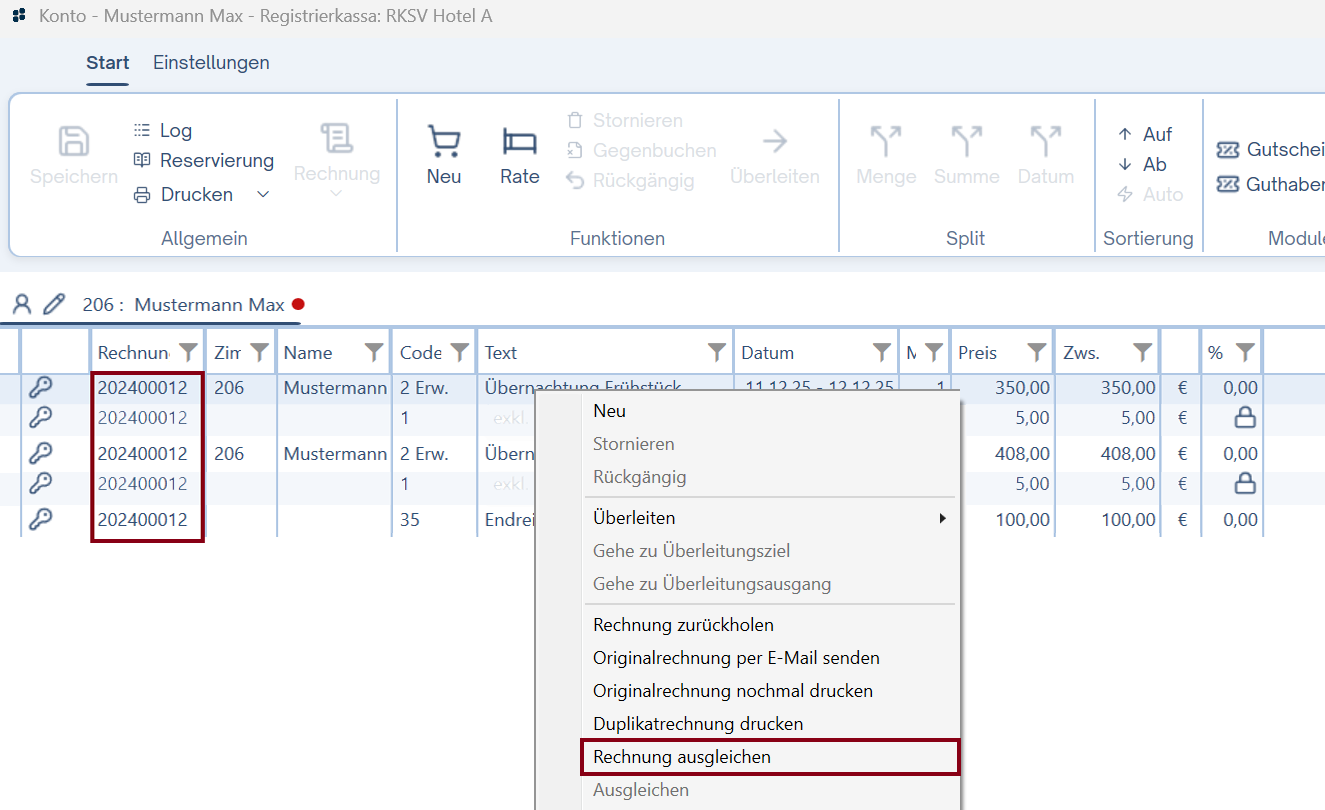Choose Rechnung zurückholen in context menu

683,625
